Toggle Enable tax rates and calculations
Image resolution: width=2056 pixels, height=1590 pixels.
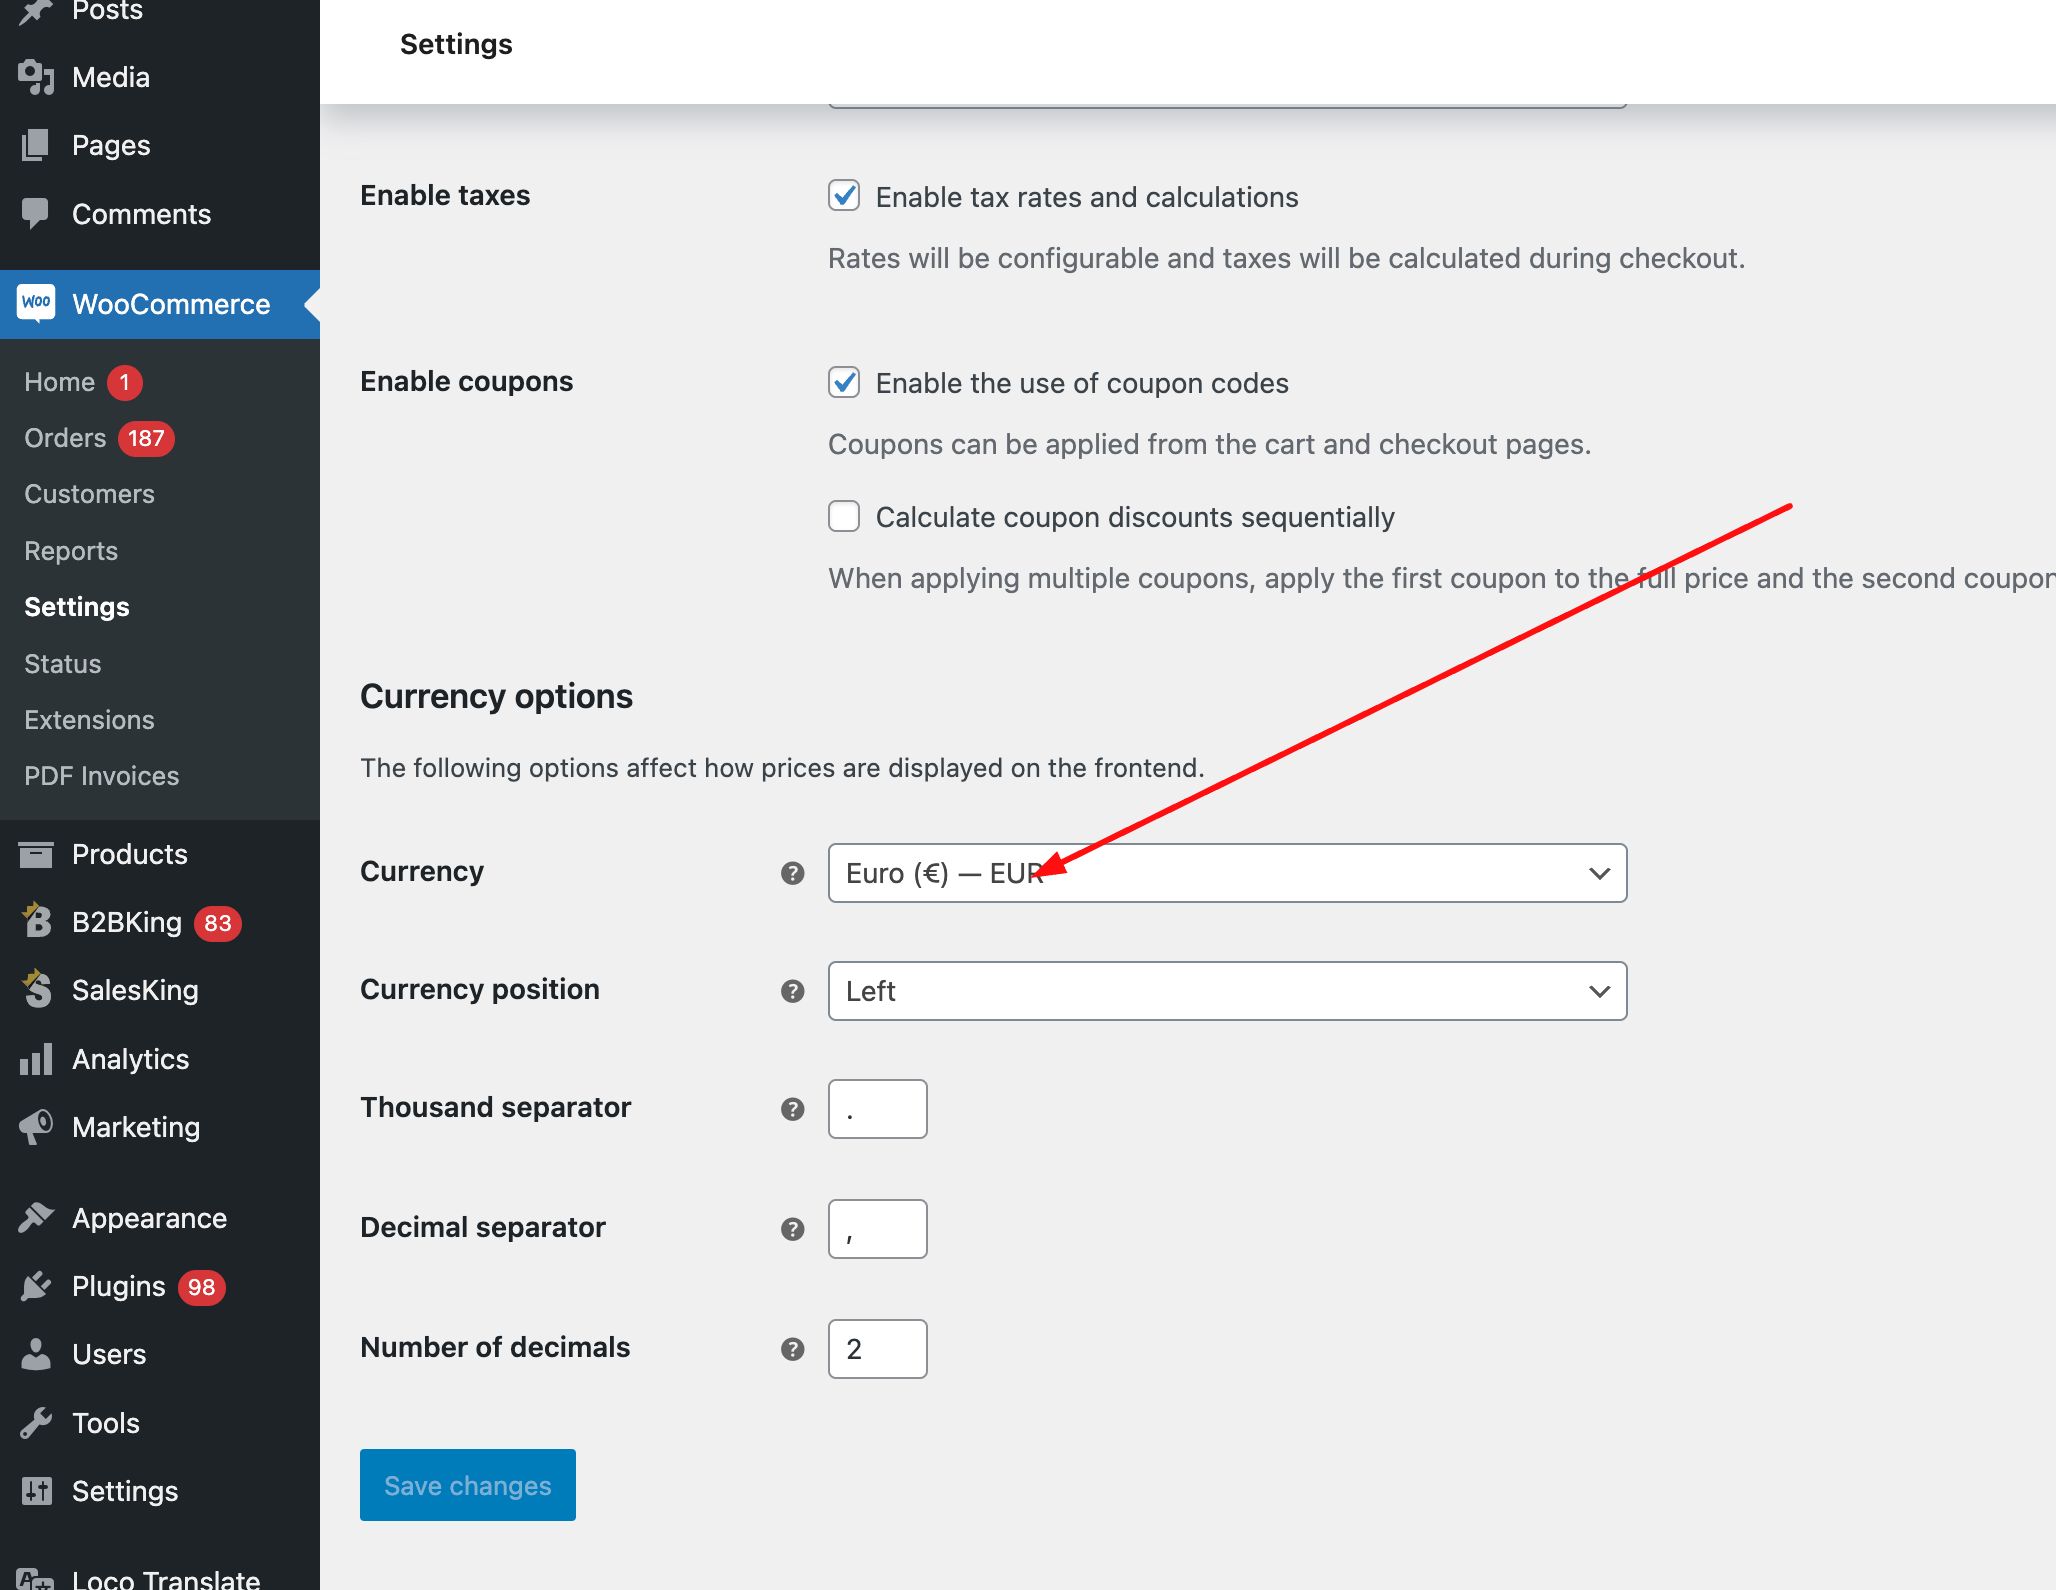point(844,195)
